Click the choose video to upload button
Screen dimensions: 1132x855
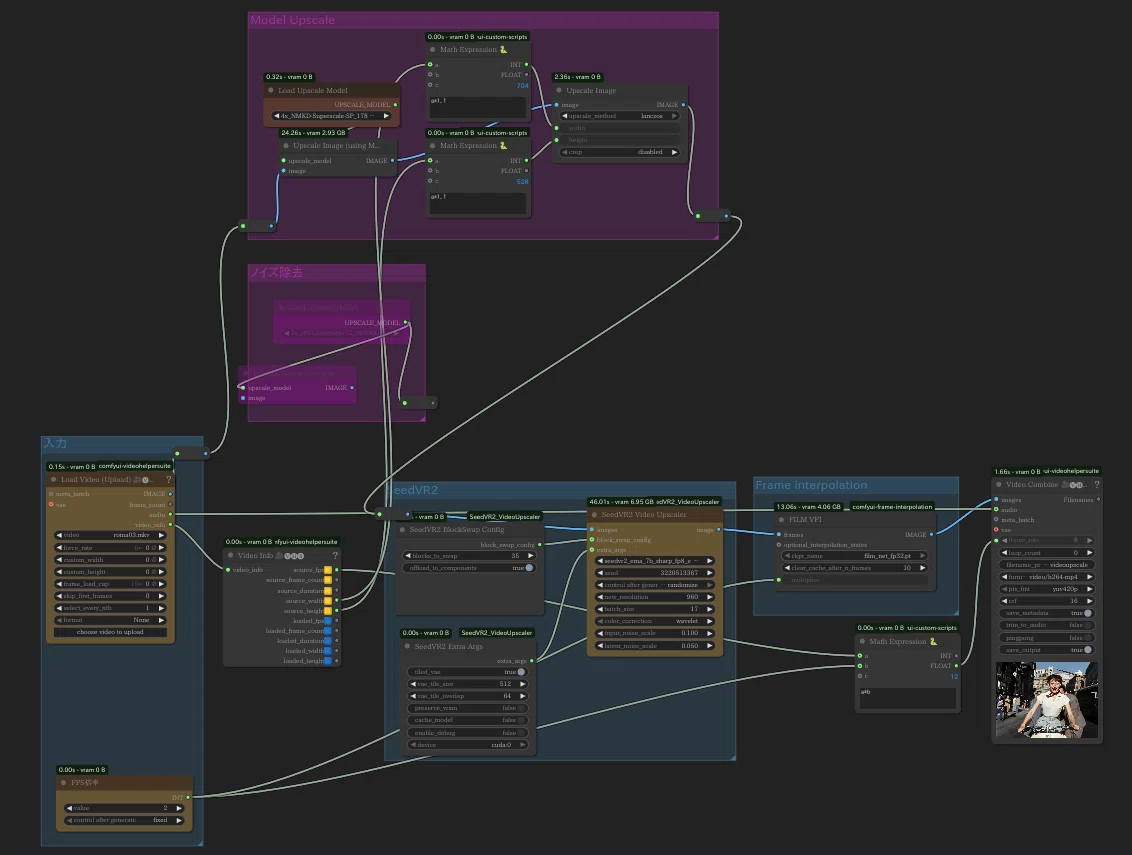tap(110, 632)
